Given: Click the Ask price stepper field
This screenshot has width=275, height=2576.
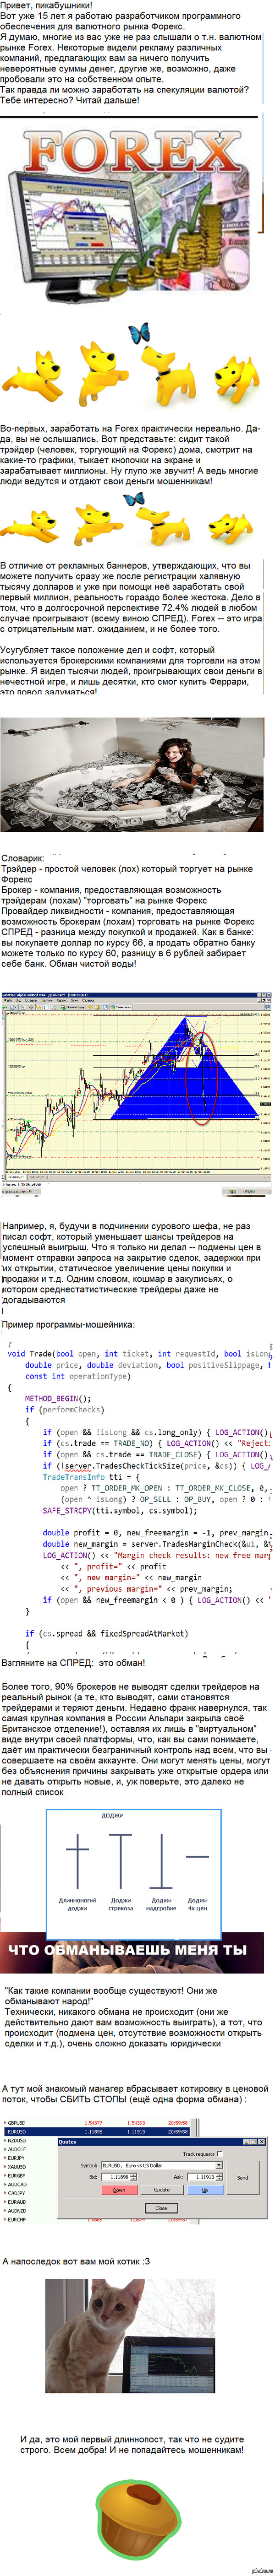Looking at the screenshot, I should tap(204, 2177).
